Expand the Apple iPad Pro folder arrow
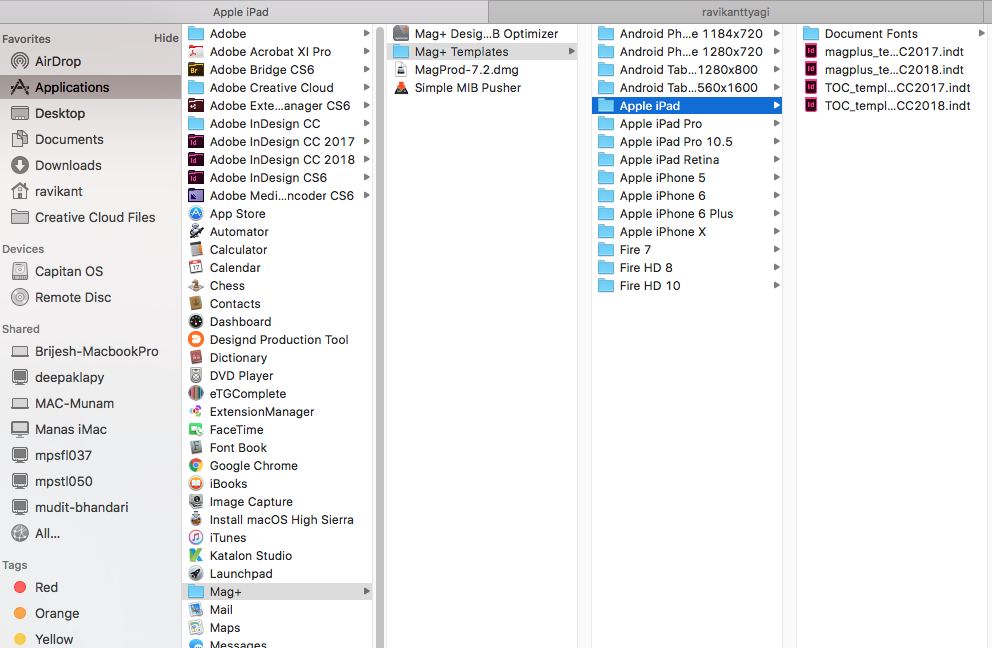This screenshot has height=648, width=992. (777, 123)
